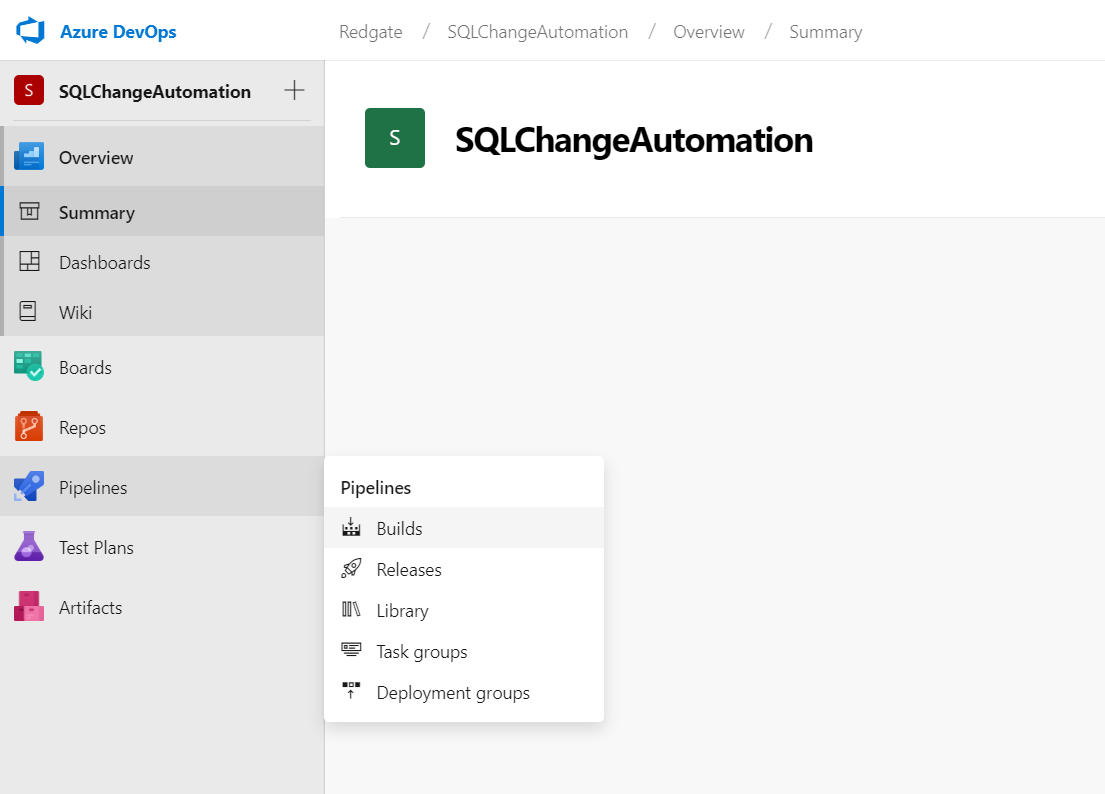
Task: Expand the Pipelines section in sidebar
Action: [162, 487]
